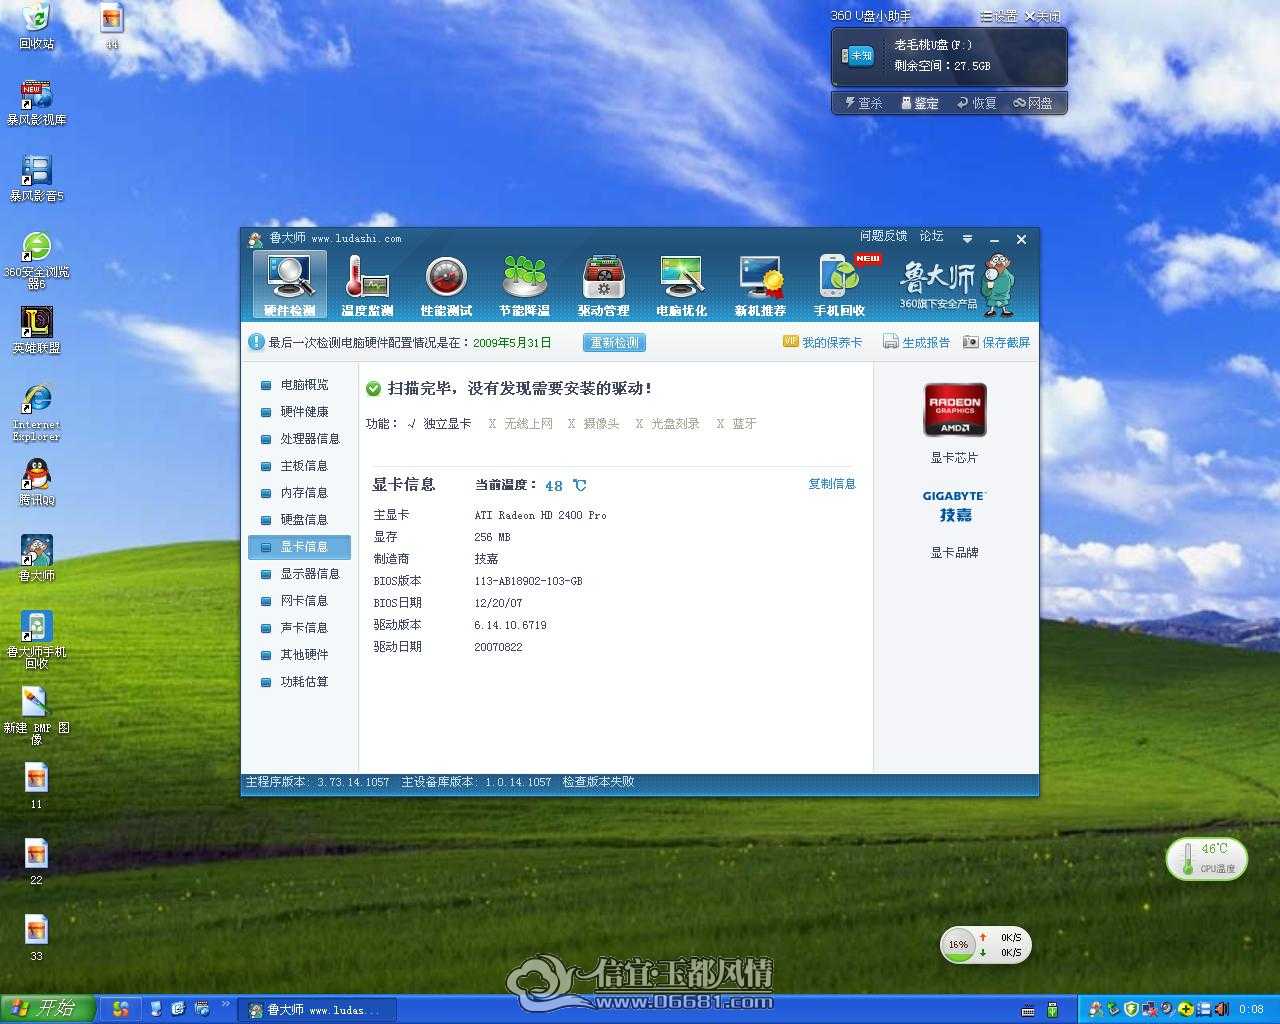Click 生成报告 to create a report
Image resolution: width=1280 pixels, height=1024 pixels.
click(x=917, y=342)
